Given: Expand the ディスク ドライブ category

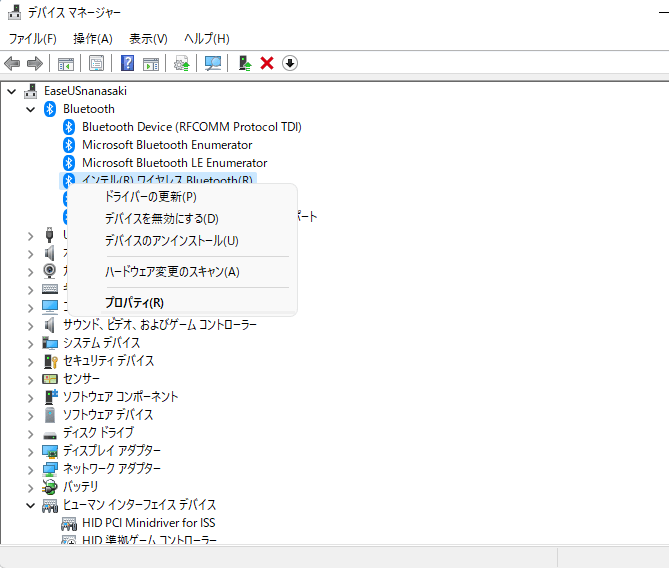Looking at the screenshot, I should pyautogui.click(x=30, y=434).
